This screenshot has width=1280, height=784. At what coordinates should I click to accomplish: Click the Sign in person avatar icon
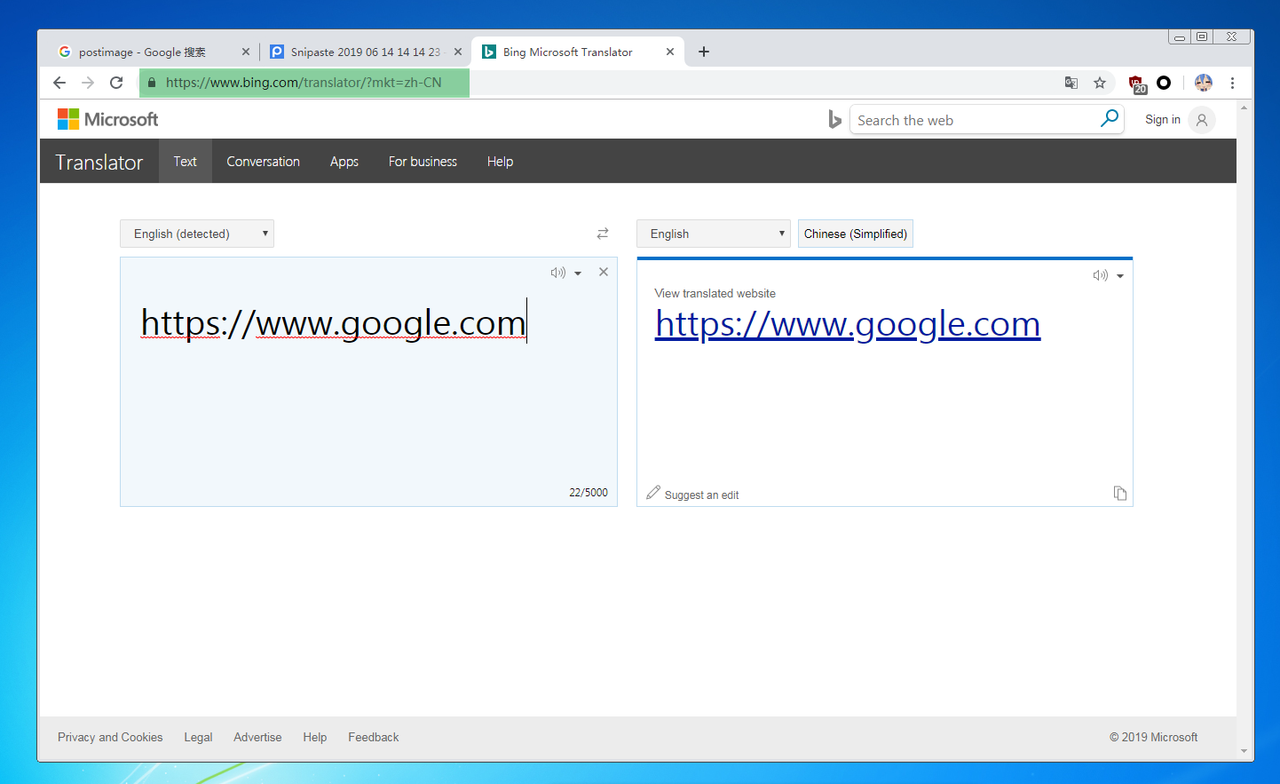(1202, 120)
